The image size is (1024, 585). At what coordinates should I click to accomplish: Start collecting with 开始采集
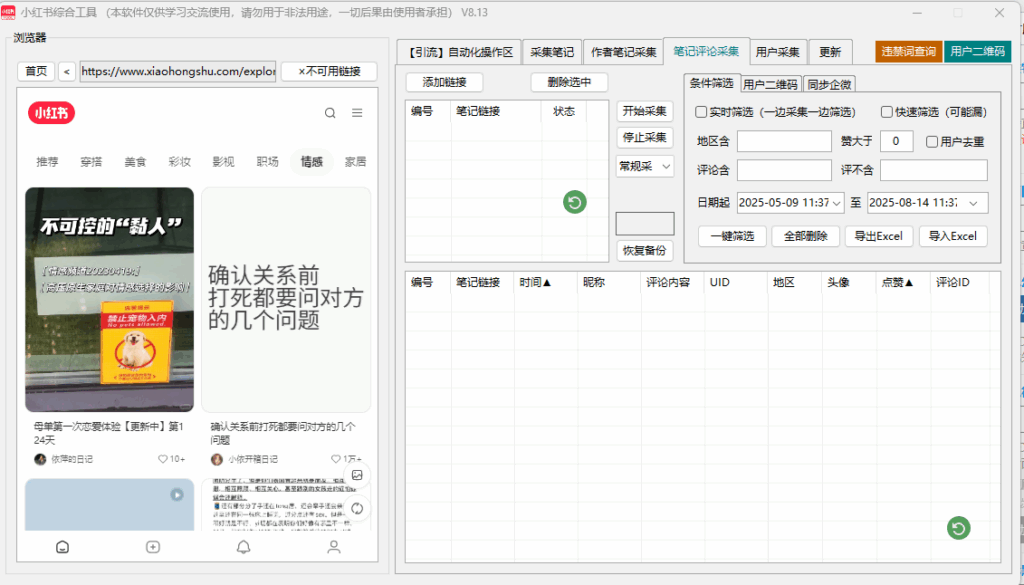pyautogui.click(x=645, y=111)
